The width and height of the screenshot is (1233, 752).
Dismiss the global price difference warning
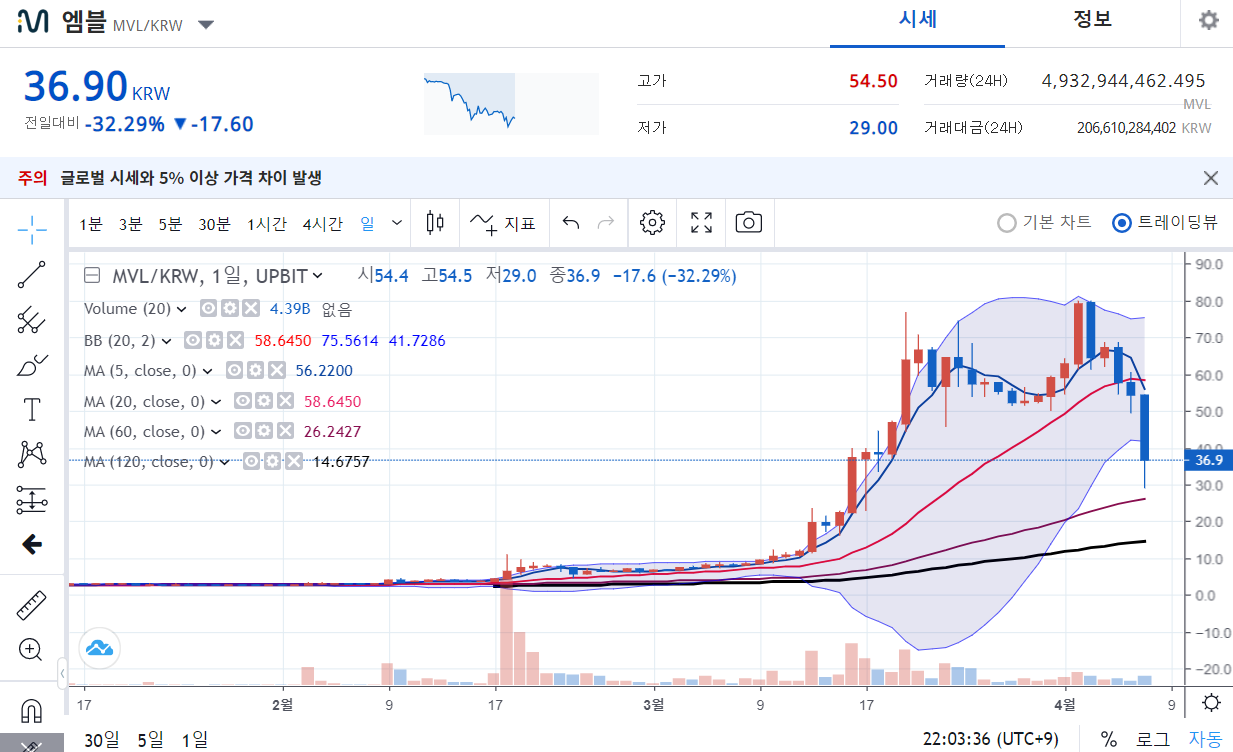(x=1211, y=178)
